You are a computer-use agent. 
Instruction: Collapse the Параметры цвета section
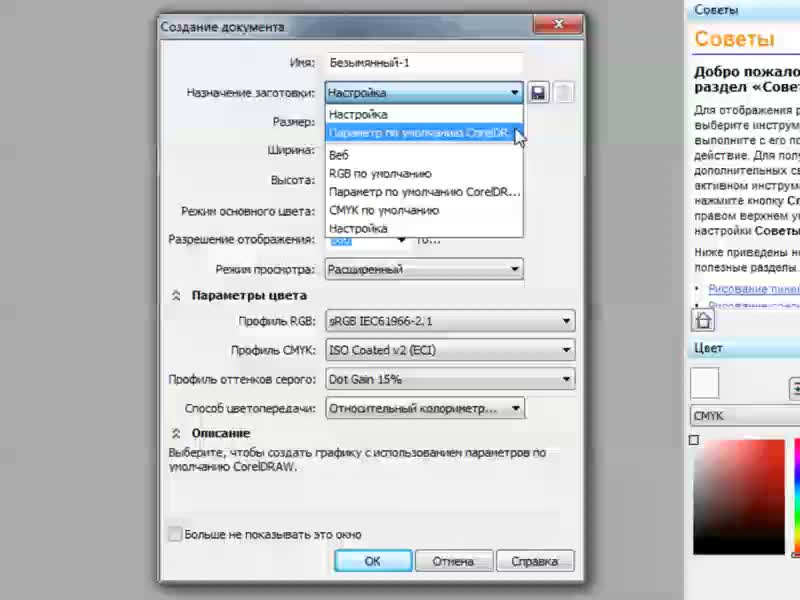pyautogui.click(x=176, y=295)
